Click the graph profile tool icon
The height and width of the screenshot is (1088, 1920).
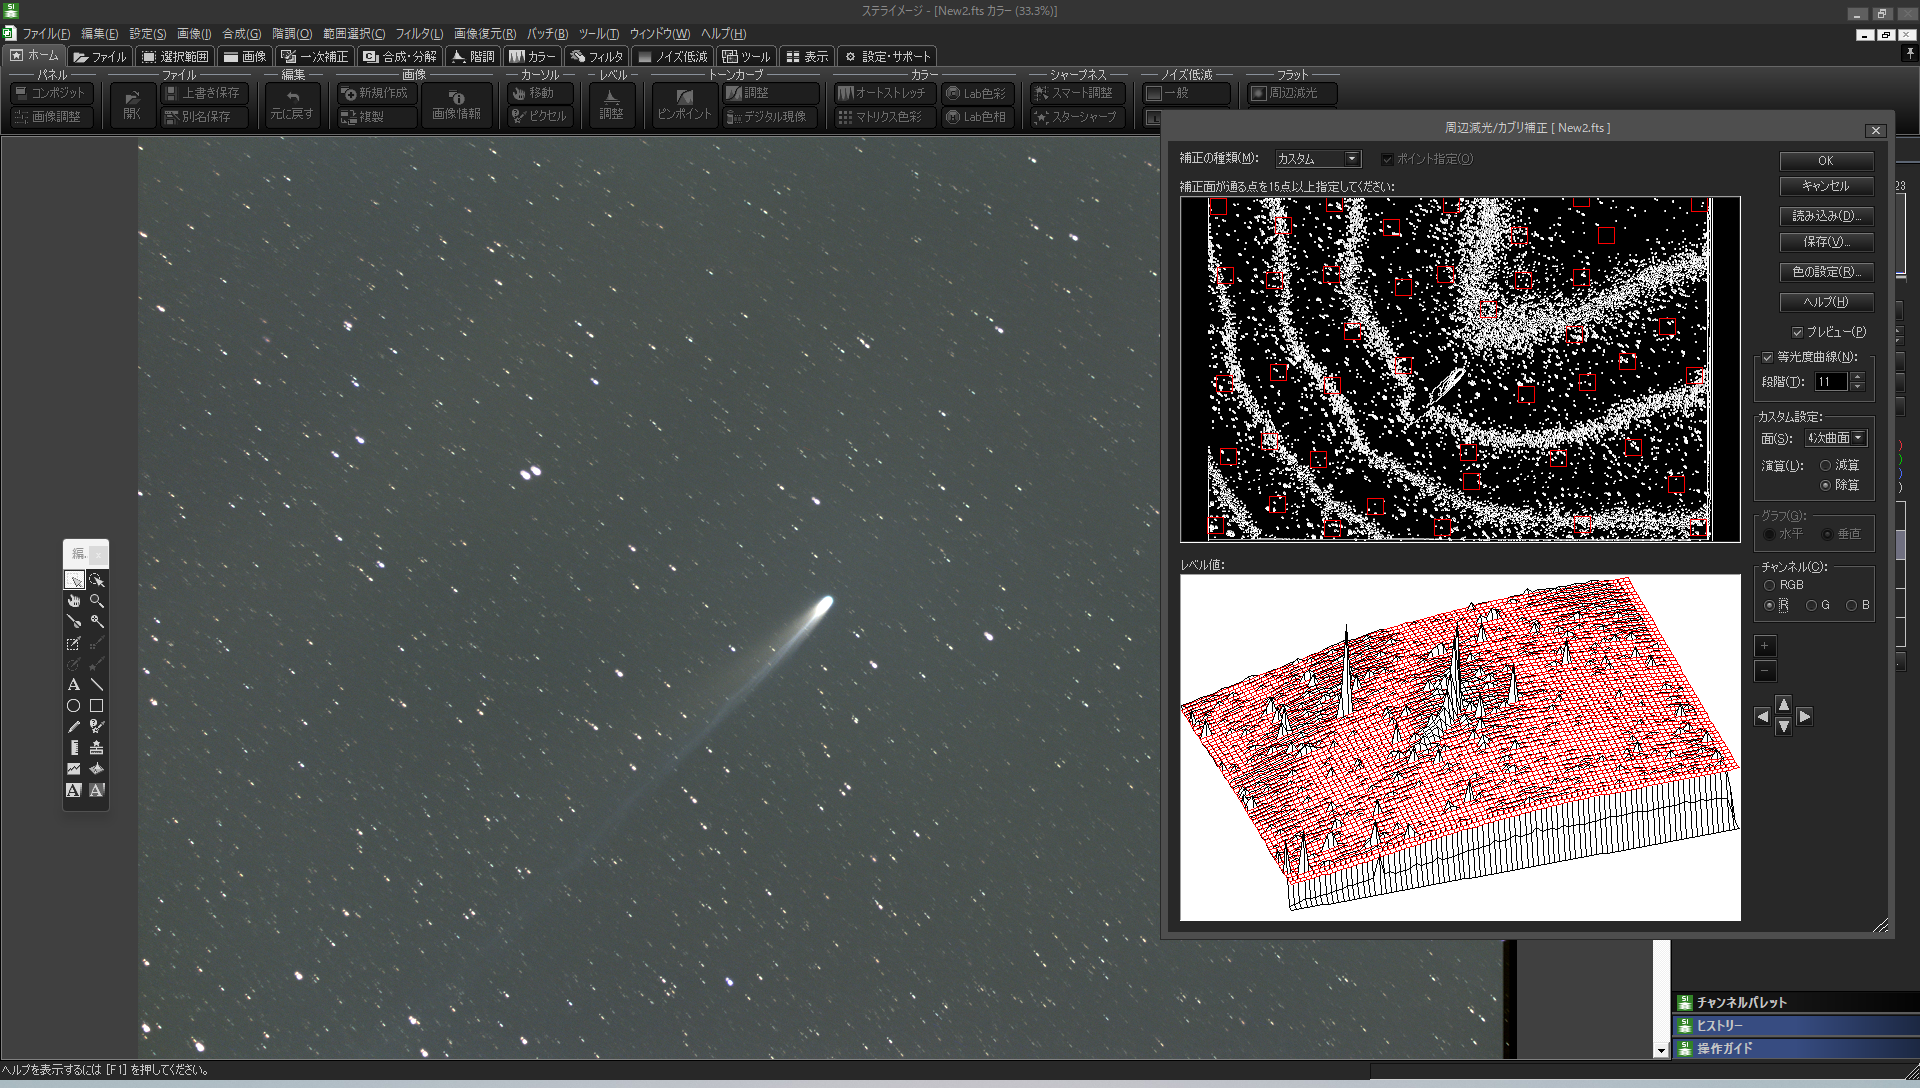click(74, 769)
